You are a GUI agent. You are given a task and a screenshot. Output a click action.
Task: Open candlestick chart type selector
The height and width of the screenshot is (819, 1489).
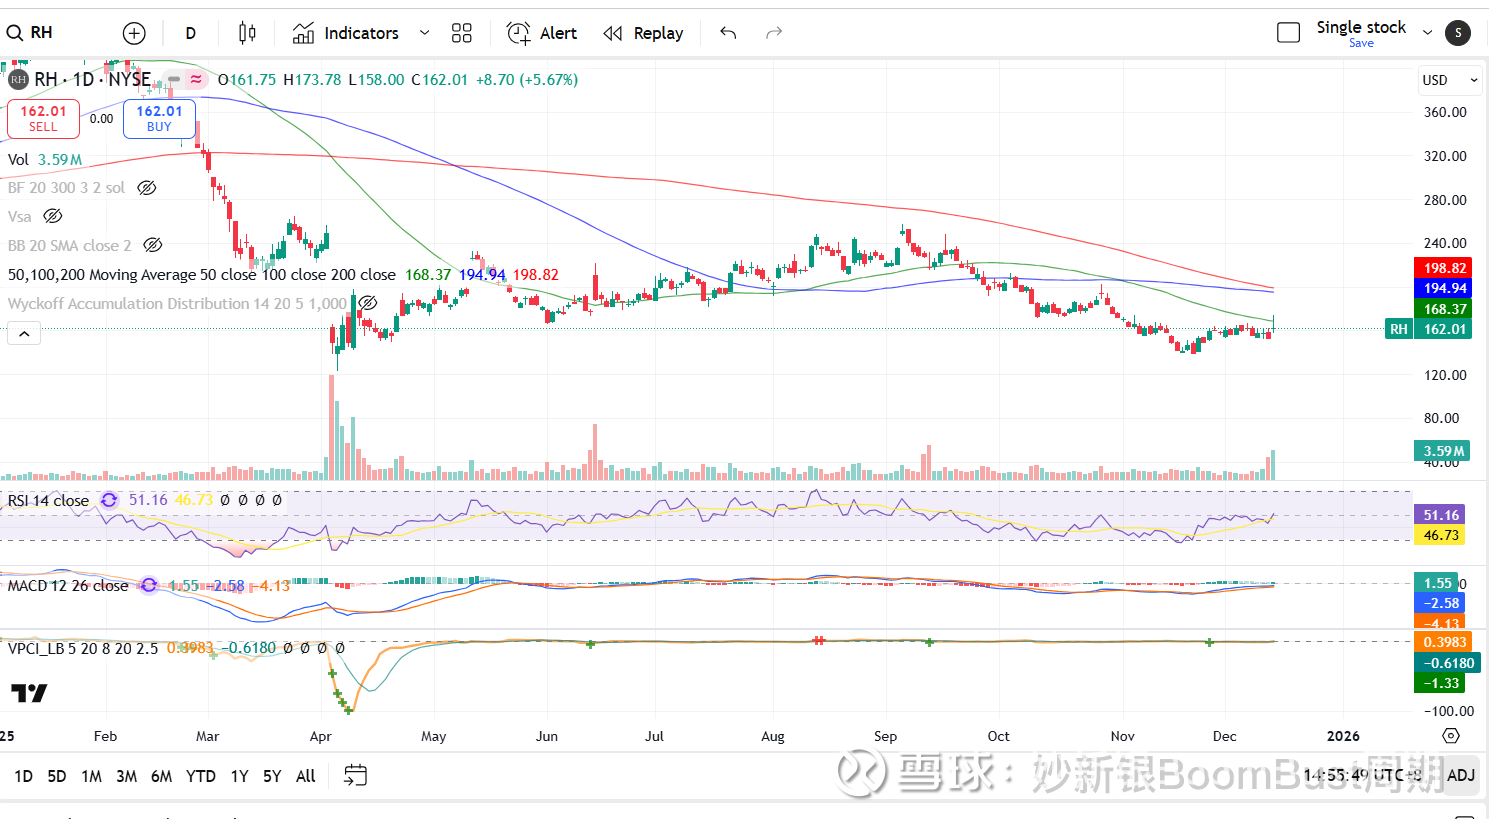click(247, 33)
